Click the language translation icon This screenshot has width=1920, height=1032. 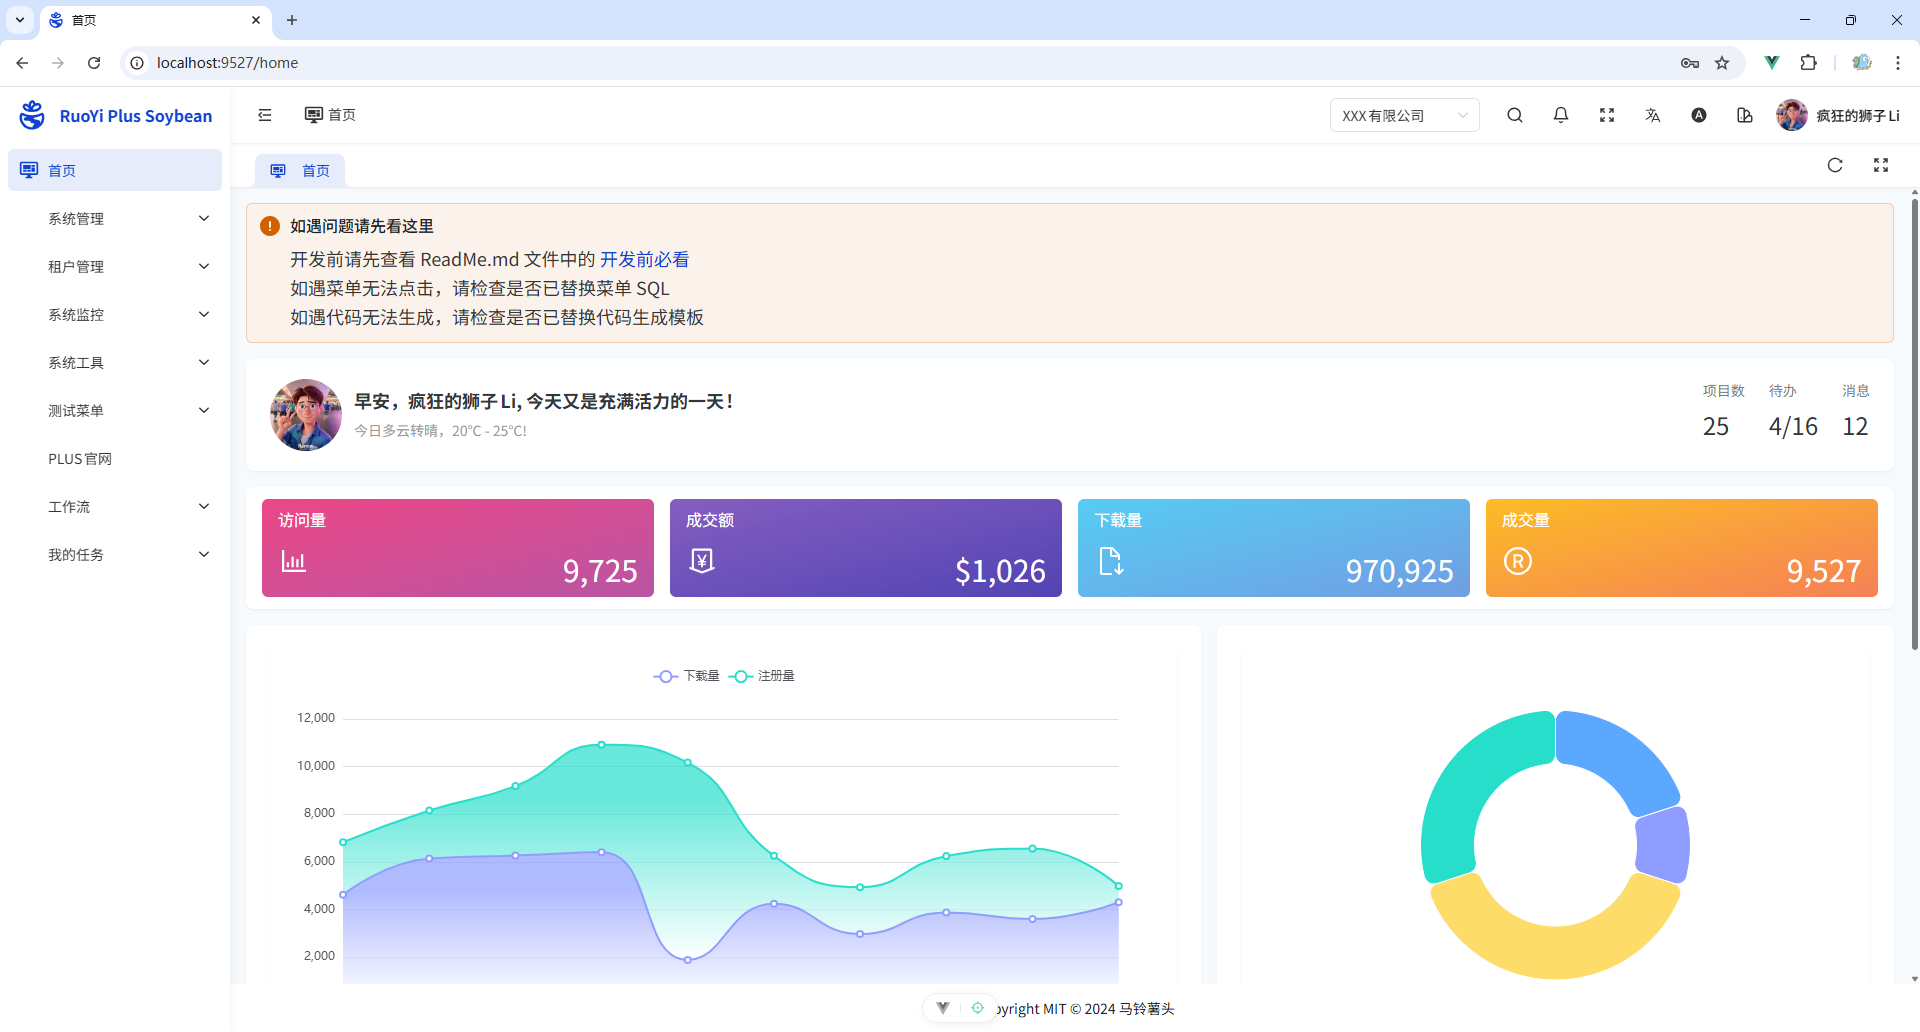[1653, 115]
